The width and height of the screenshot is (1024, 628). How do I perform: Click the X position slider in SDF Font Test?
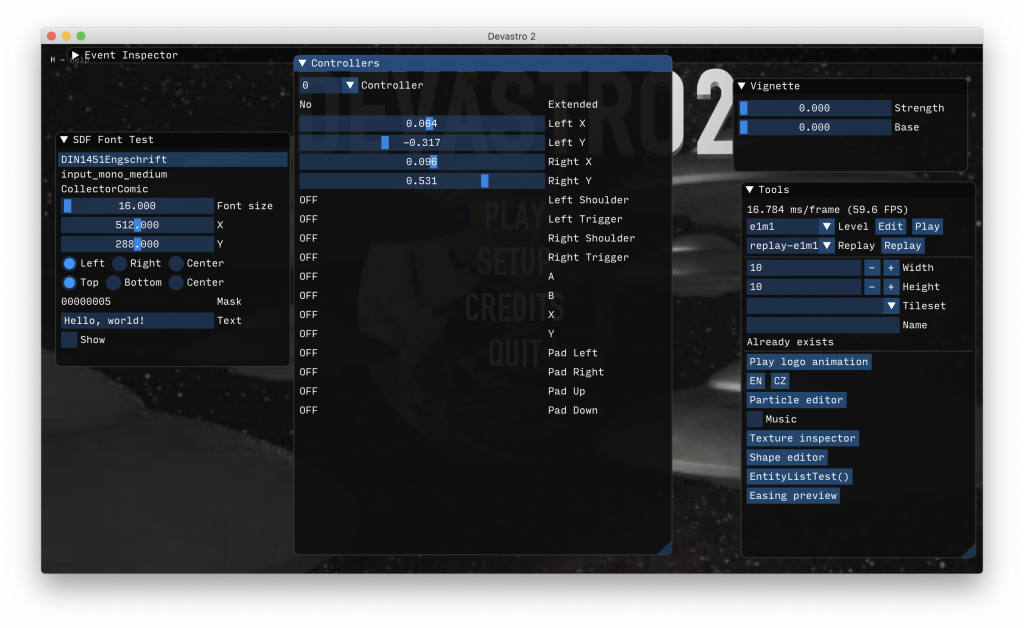coord(137,225)
